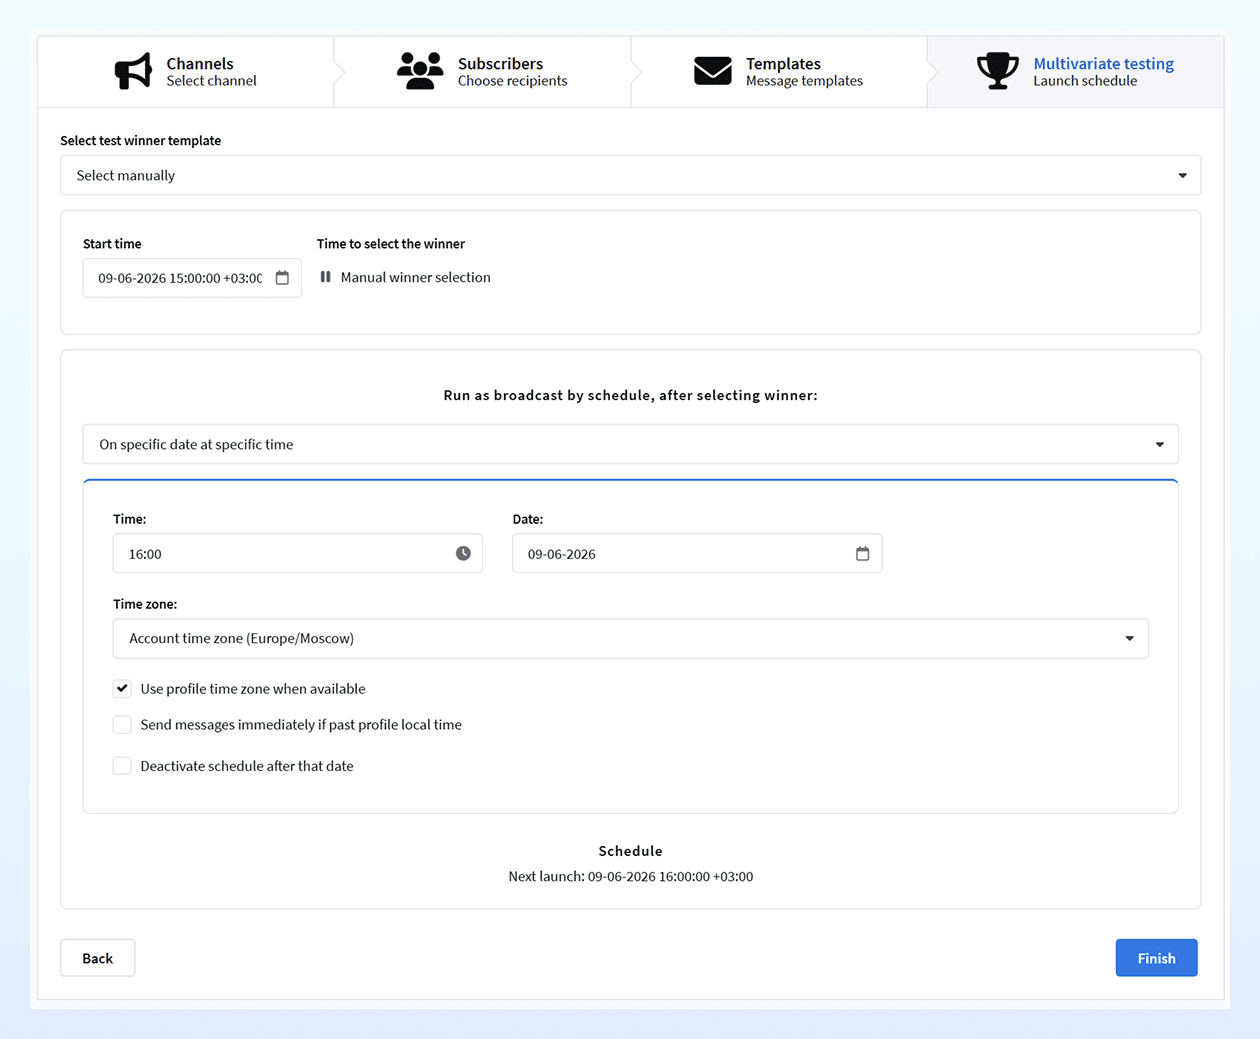Image resolution: width=1260 pixels, height=1039 pixels.
Task: Click the Next launch schedule text
Action: tap(630, 876)
